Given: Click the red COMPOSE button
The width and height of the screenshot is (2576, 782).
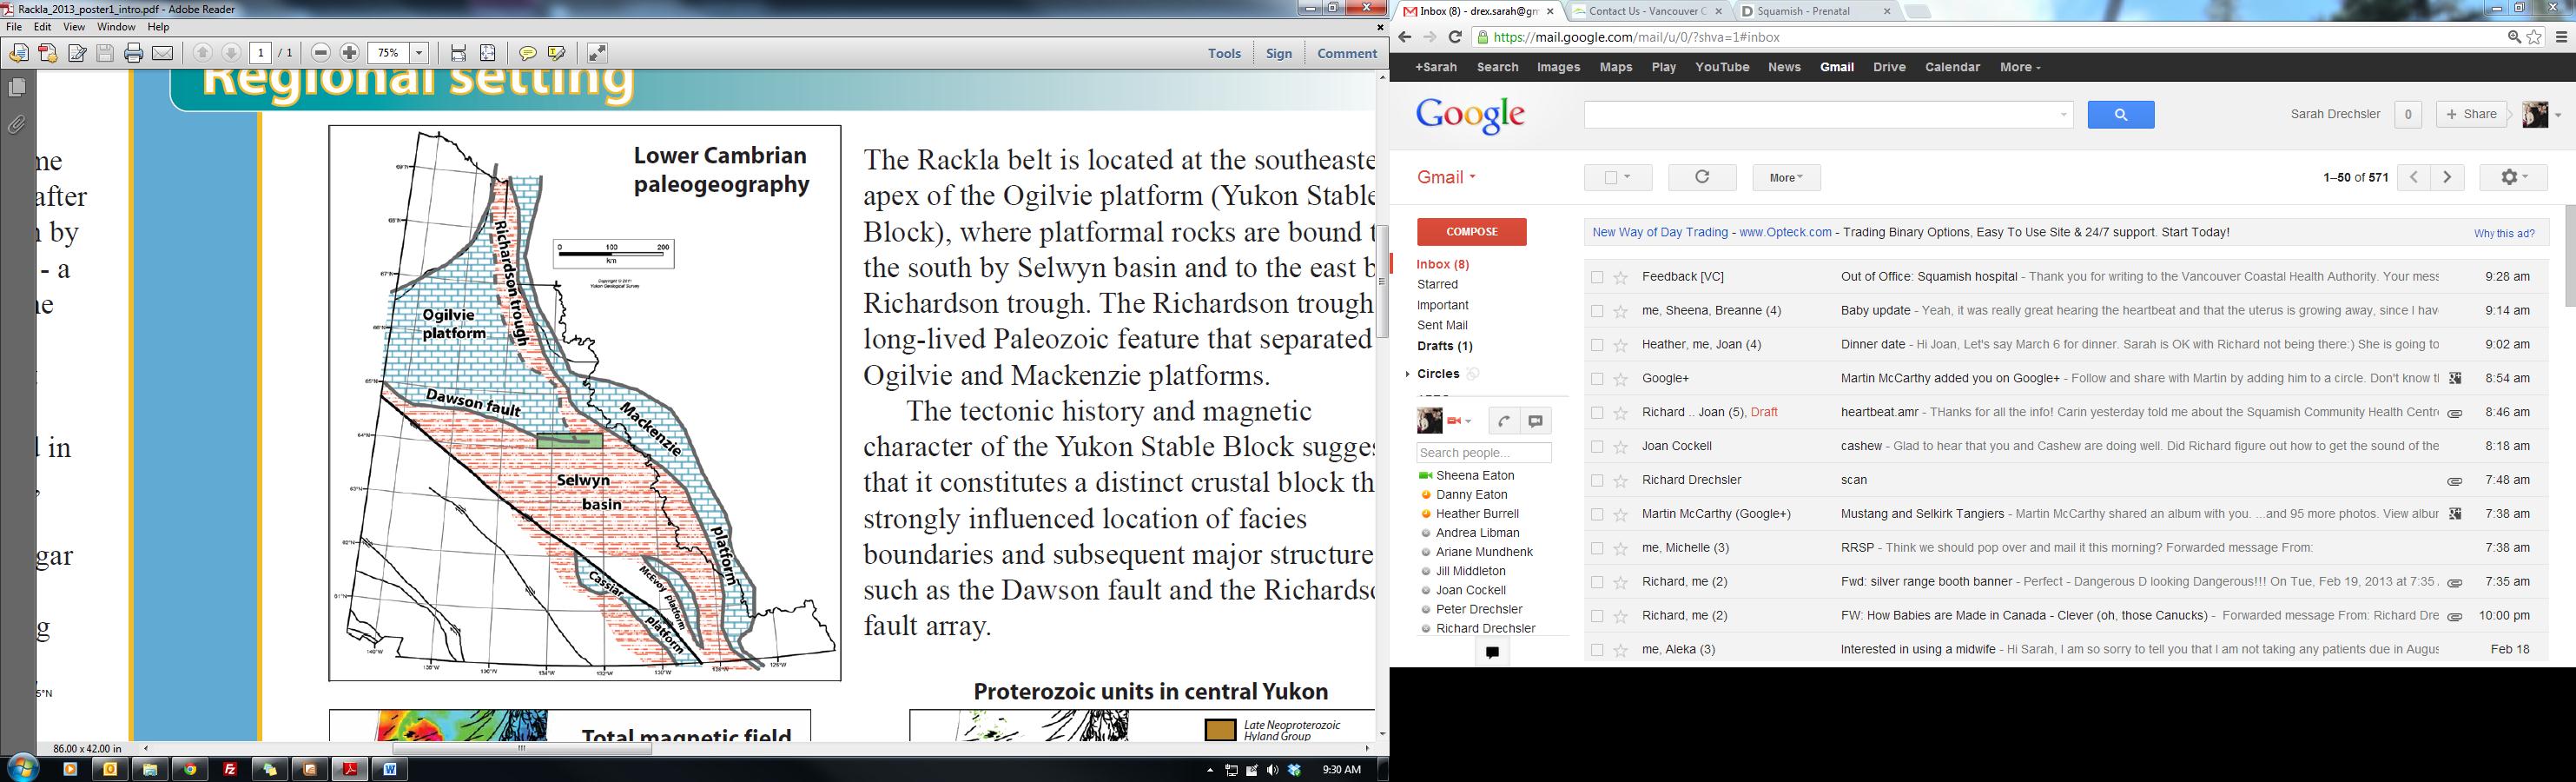Looking at the screenshot, I should (x=1471, y=232).
